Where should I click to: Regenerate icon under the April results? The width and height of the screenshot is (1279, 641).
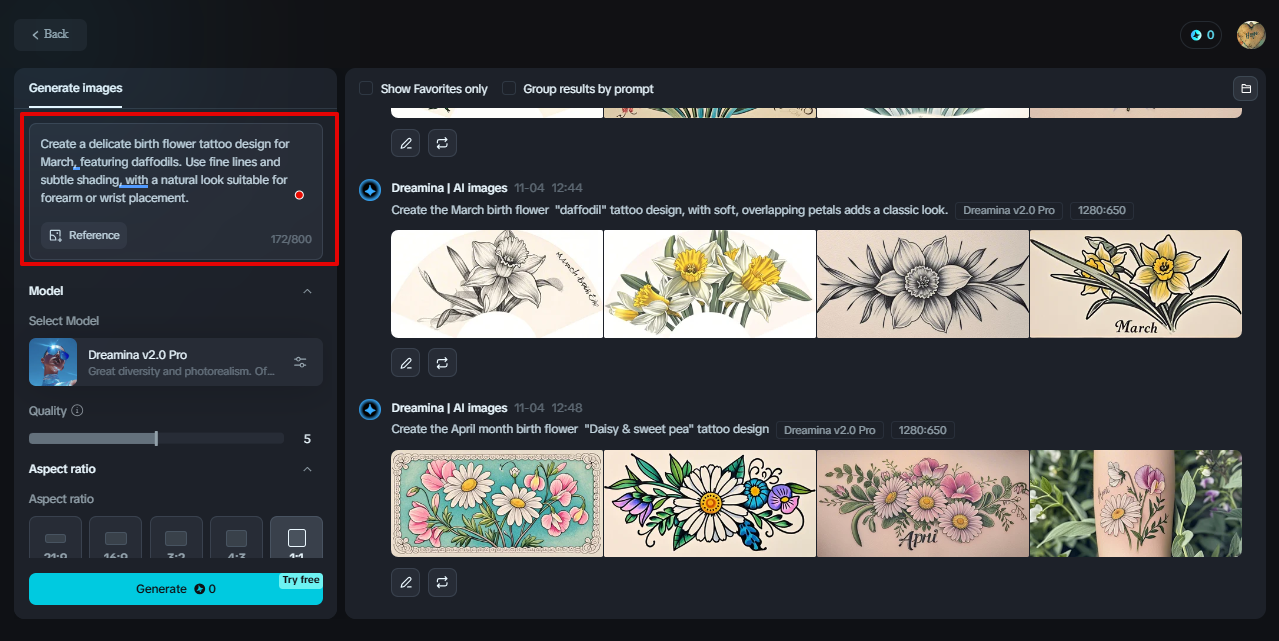point(443,582)
